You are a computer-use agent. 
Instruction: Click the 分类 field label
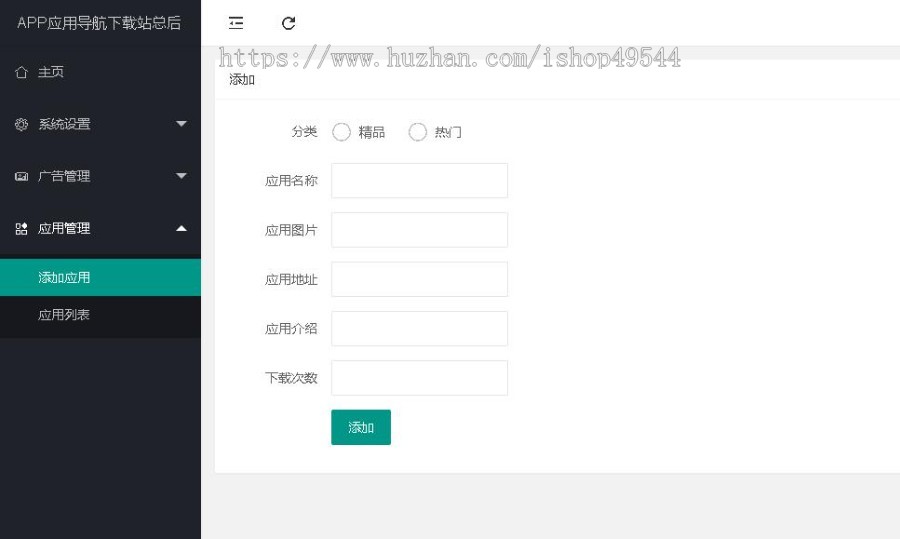[304, 132]
